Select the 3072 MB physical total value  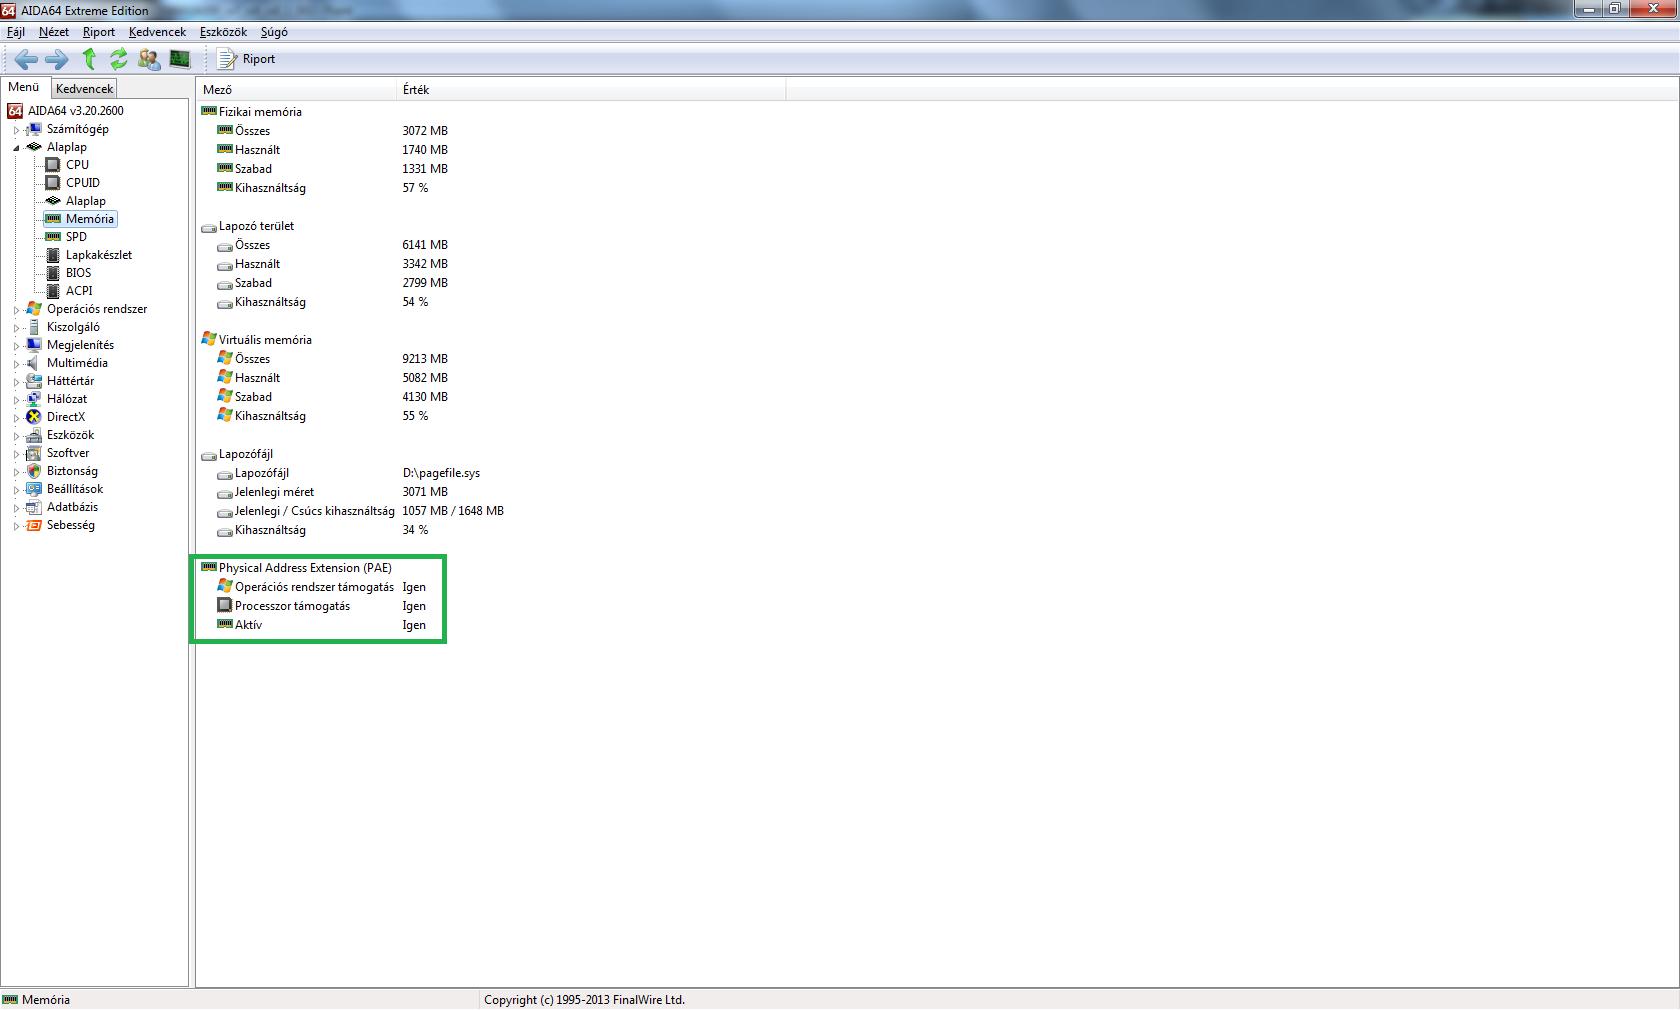425,131
